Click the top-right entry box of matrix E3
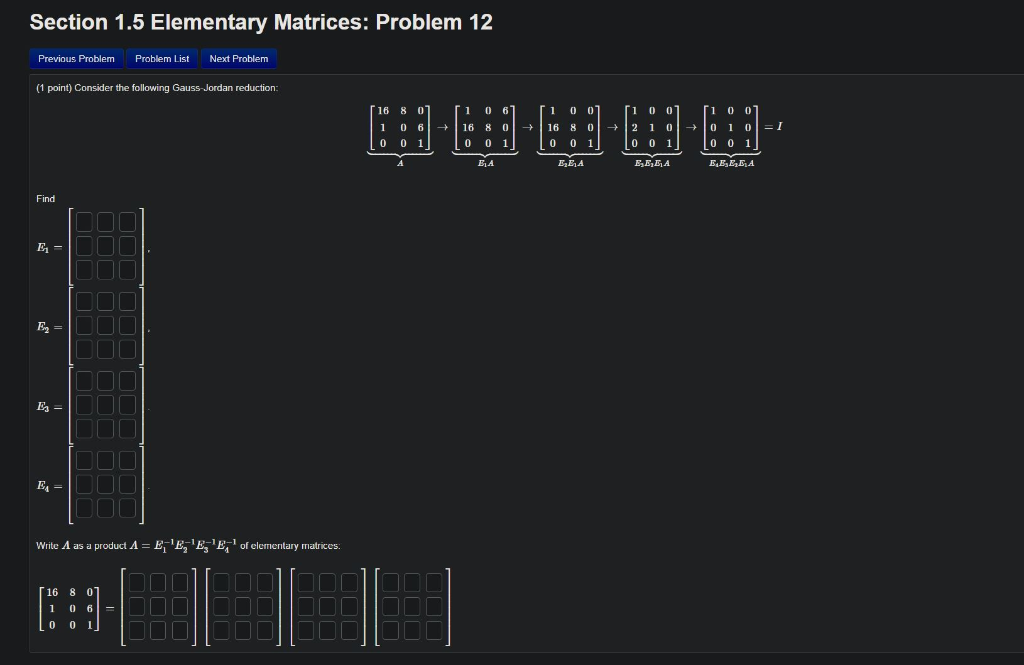The image size is (1024, 665). [128, 380]
